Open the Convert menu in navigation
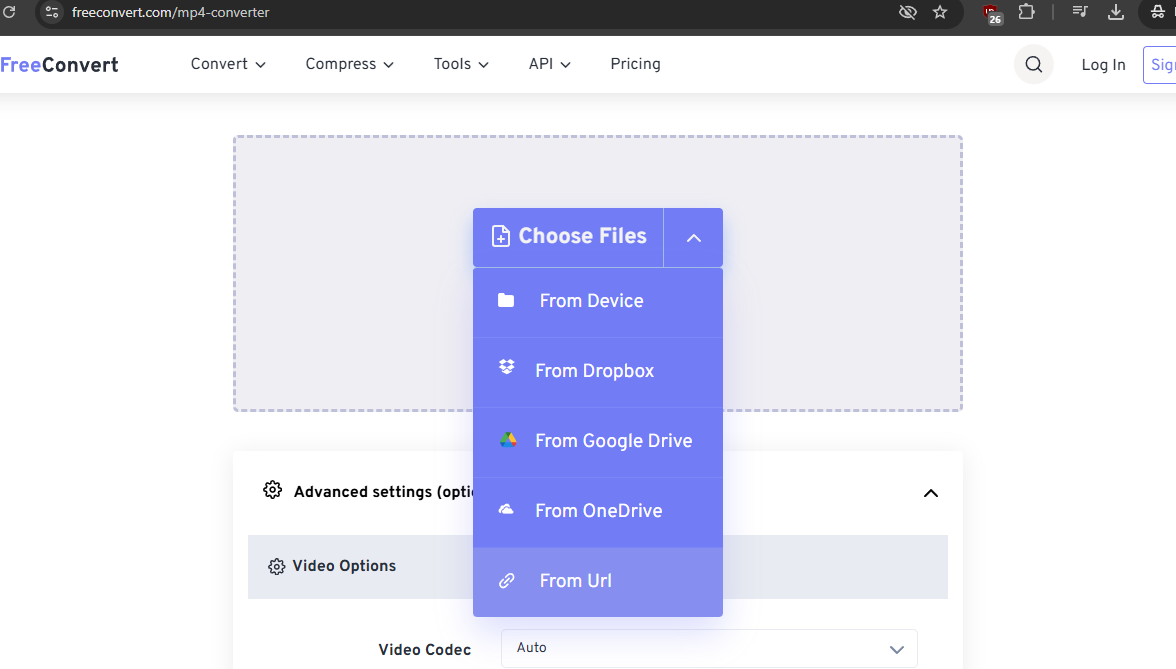The height and width of the screenshot is (669, 1176). [228, 64]
